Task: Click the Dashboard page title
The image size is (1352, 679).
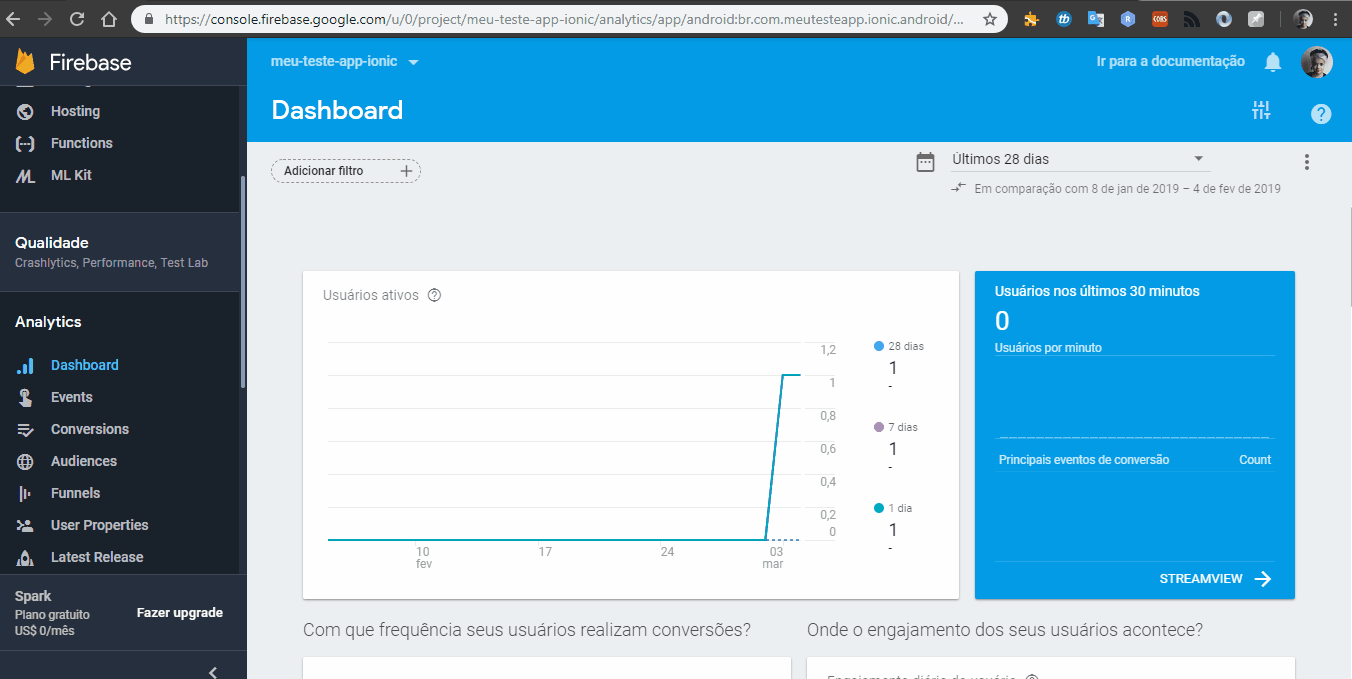Action: click(337, 110)
